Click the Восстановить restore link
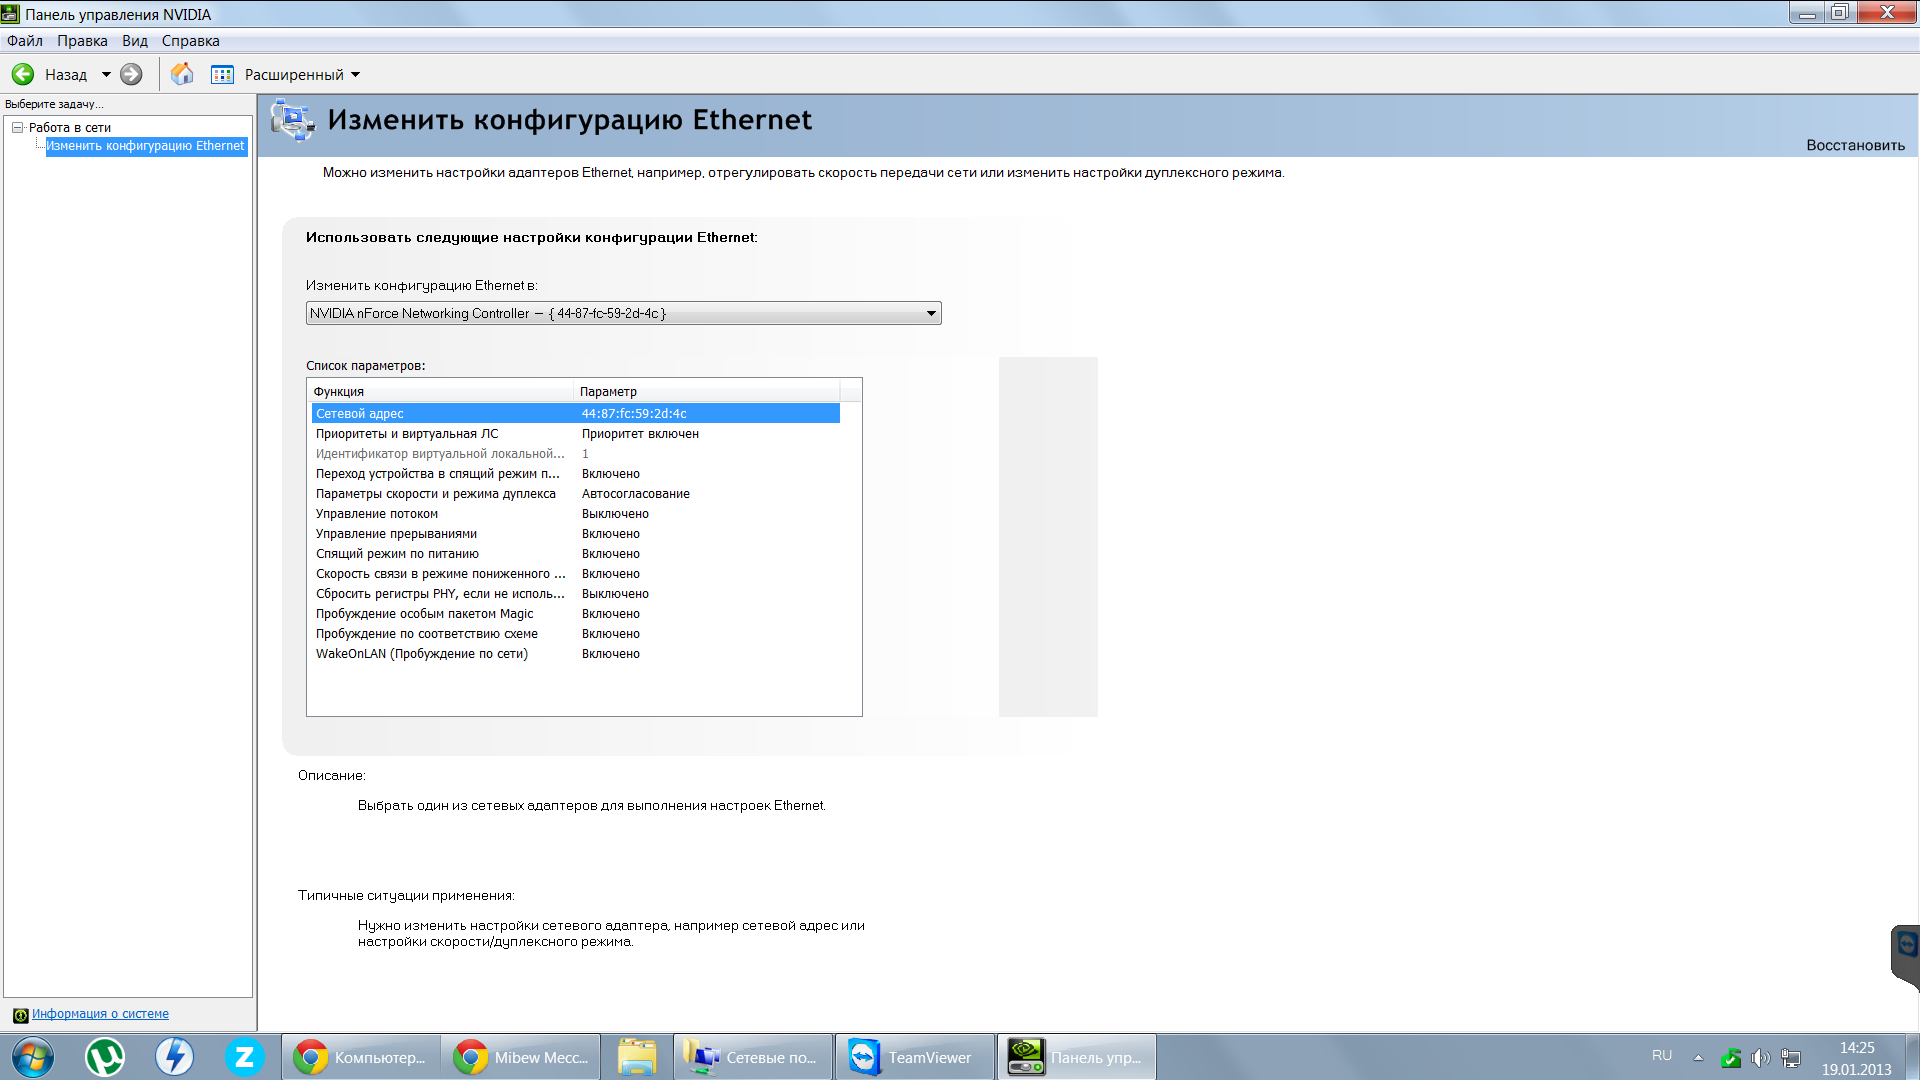The height and width of the screenshot is (1080, 1920). (1855, 145)
